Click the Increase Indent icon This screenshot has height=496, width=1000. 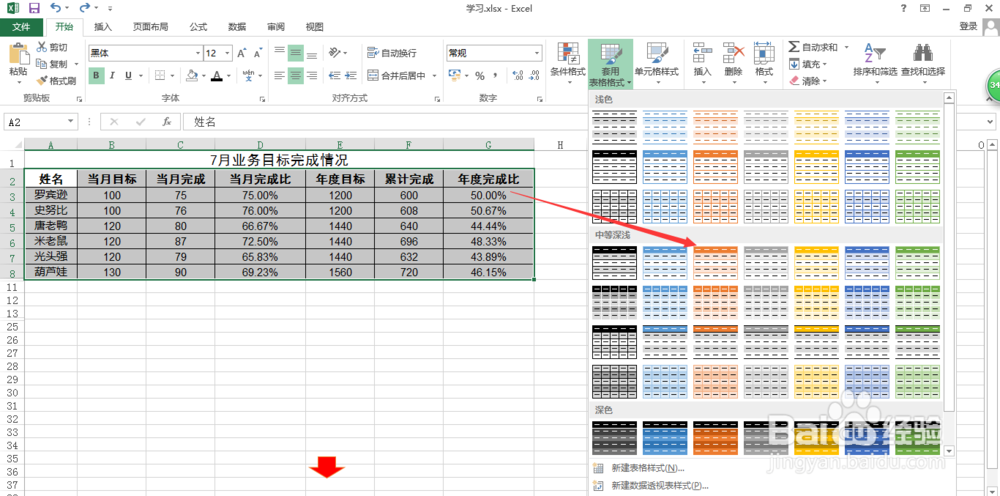click(x=352, y=76)
